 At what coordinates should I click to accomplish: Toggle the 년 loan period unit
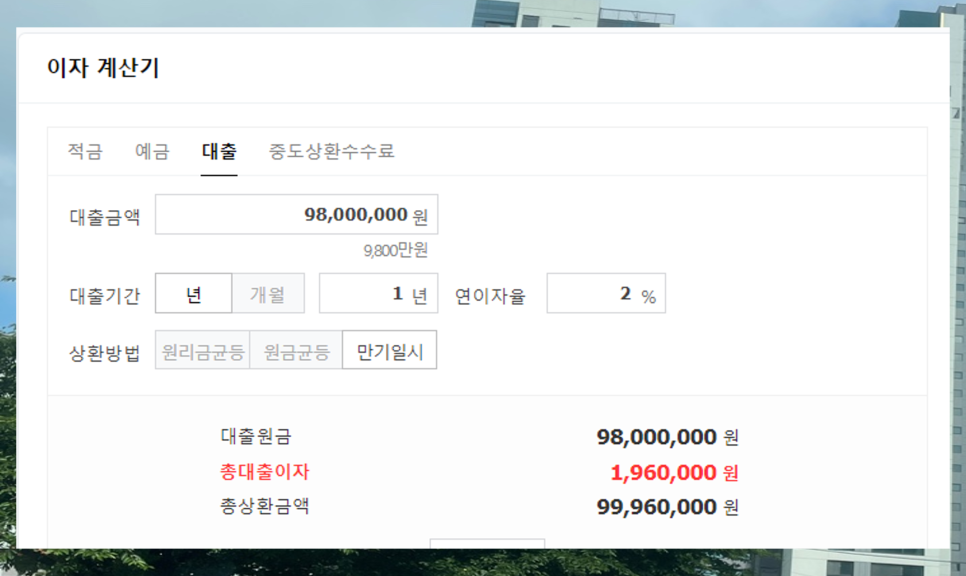[x=194, y=293]
